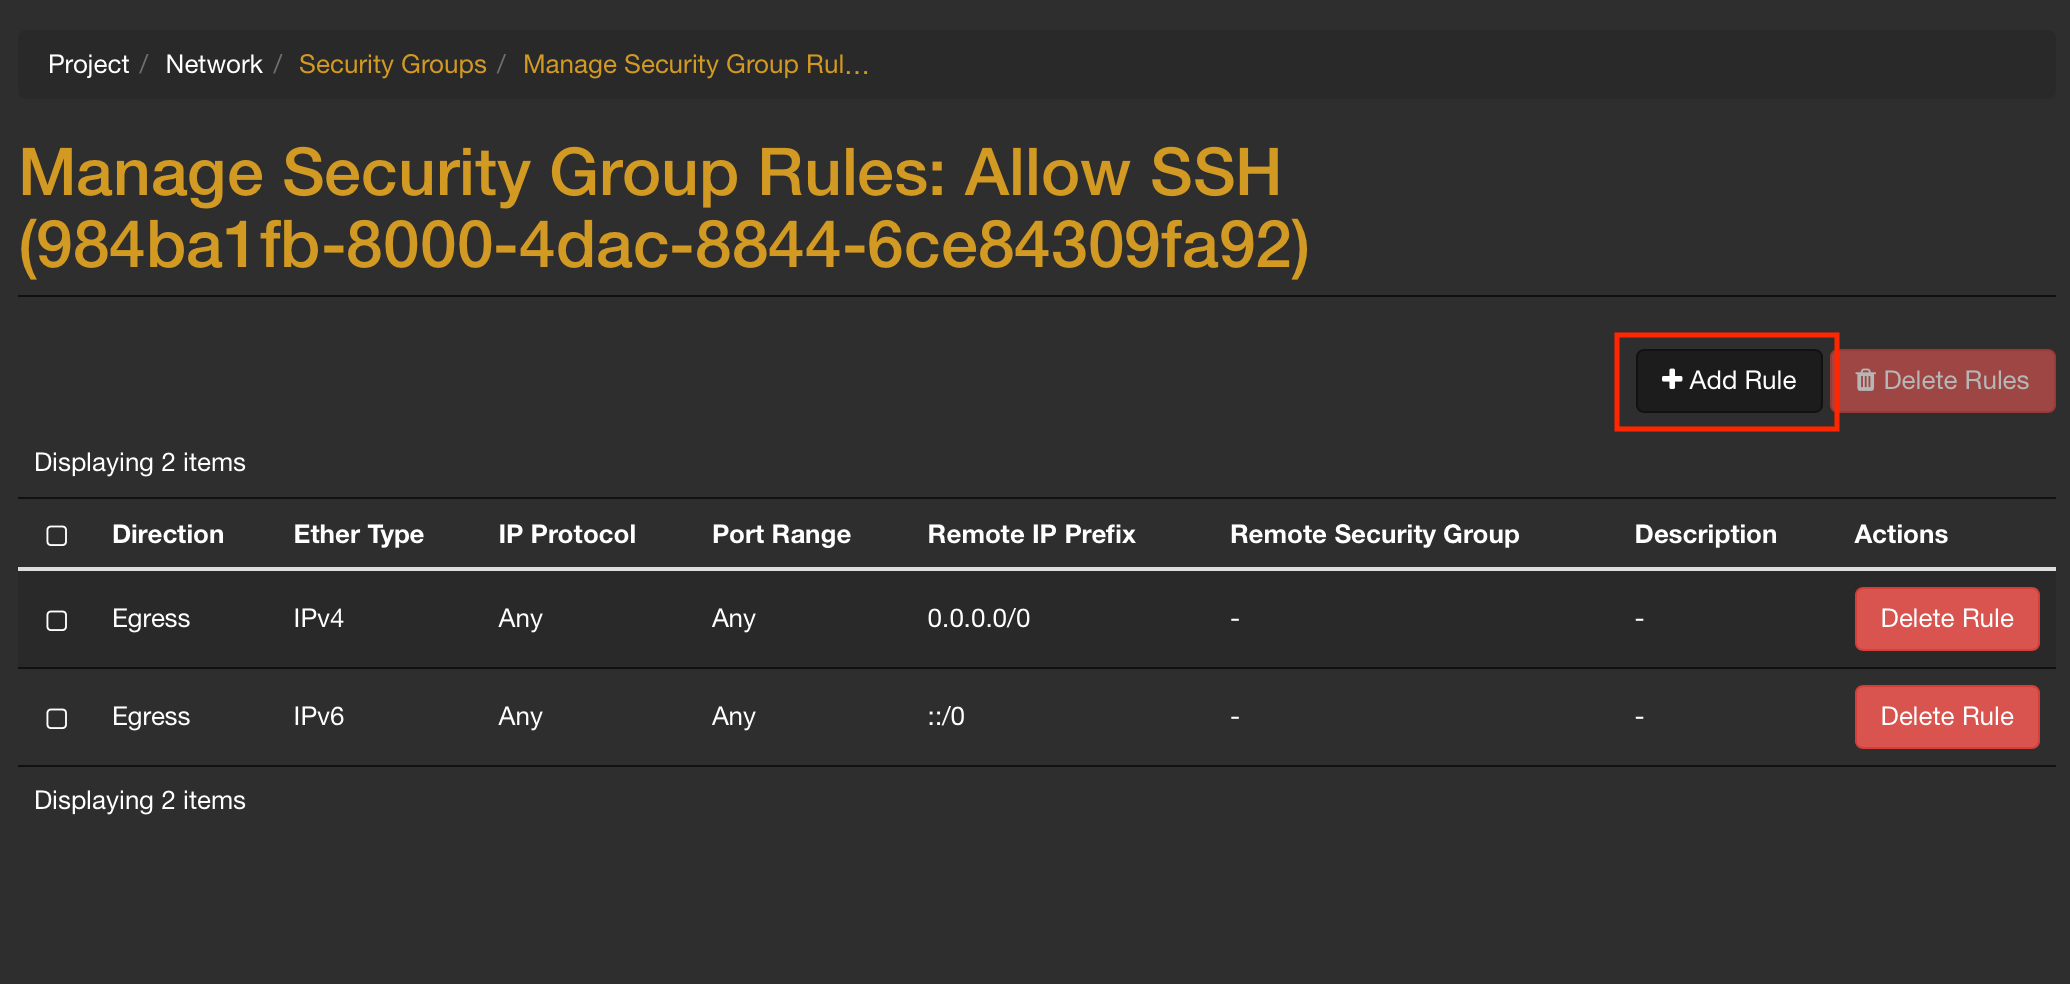This screenshot has height=984, width=2070.
Task: Delete the IPv6 egress rule
Action: coord(1946,716)
